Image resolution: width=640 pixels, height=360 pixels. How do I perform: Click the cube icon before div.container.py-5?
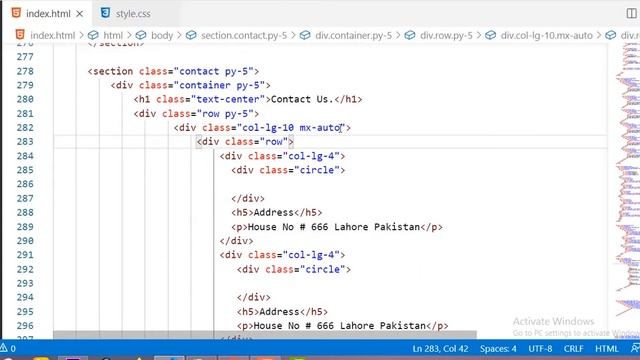tap(305, 36)
